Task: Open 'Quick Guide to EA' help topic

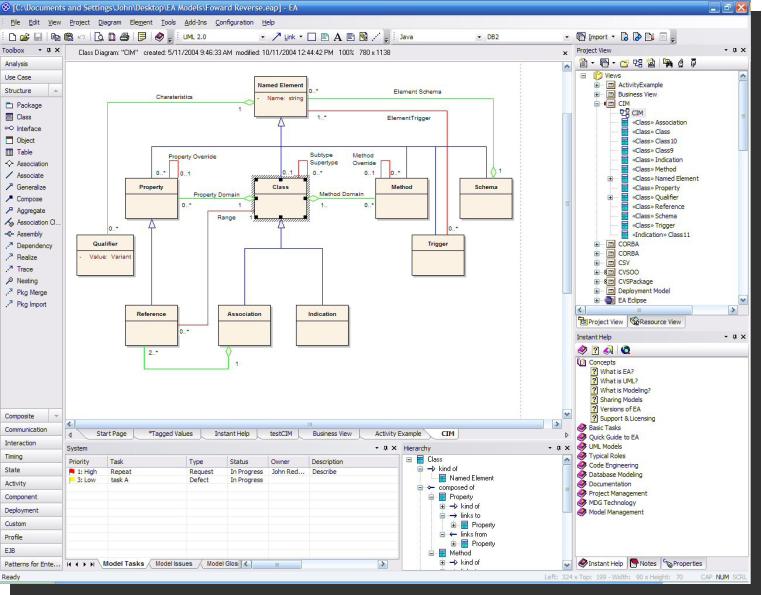Action: pyautogui.click(x=614, y=437)
